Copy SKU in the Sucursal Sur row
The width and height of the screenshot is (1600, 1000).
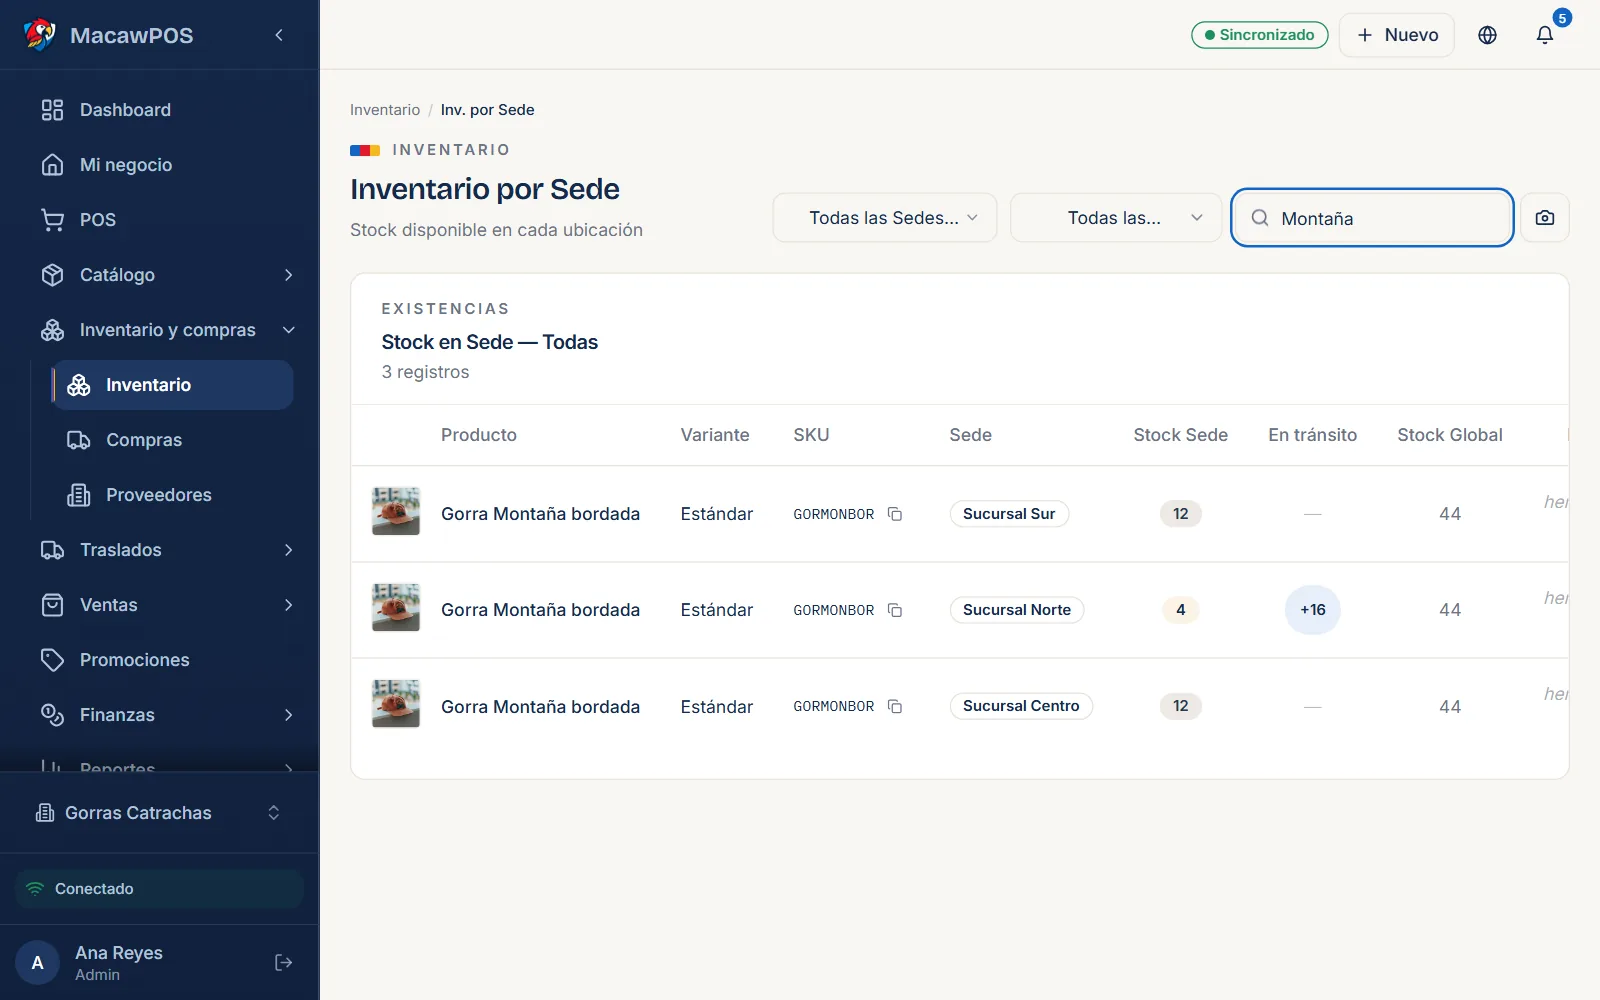click(x=895, y=514)
